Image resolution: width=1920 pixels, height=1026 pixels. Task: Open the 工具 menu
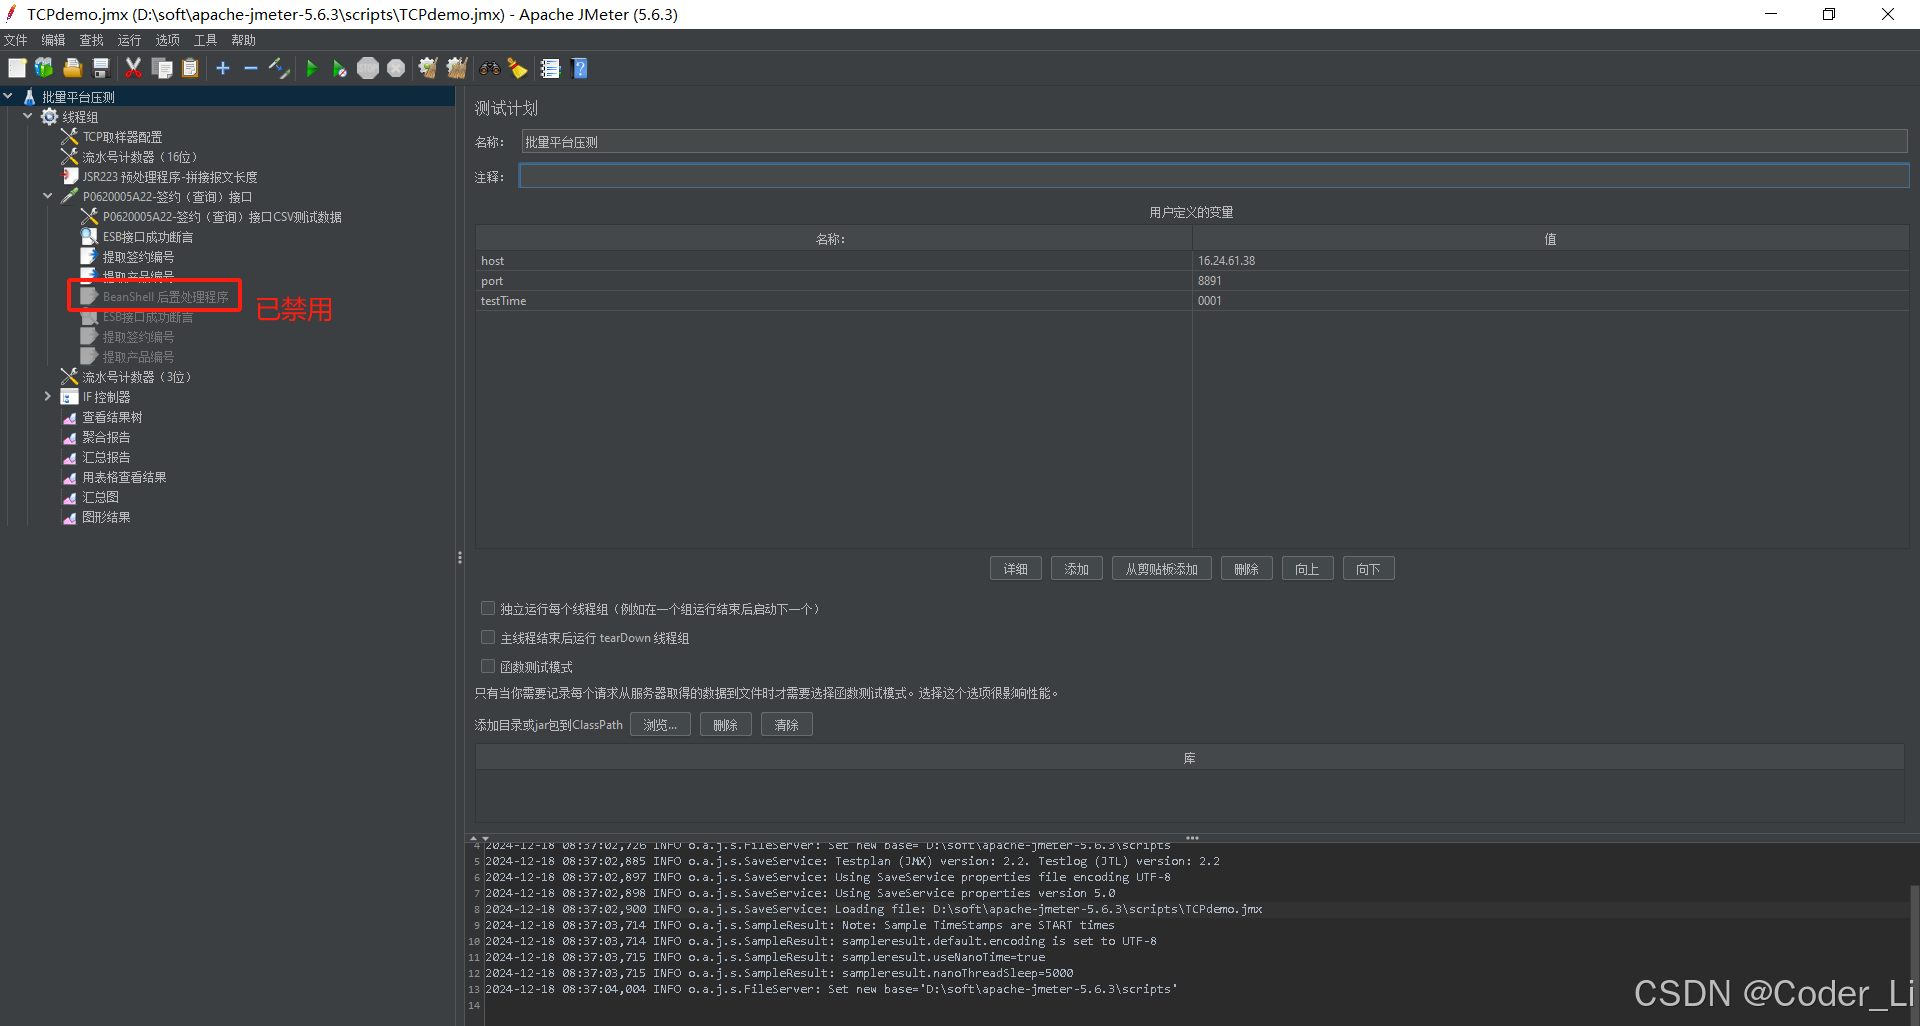point(205,40)
